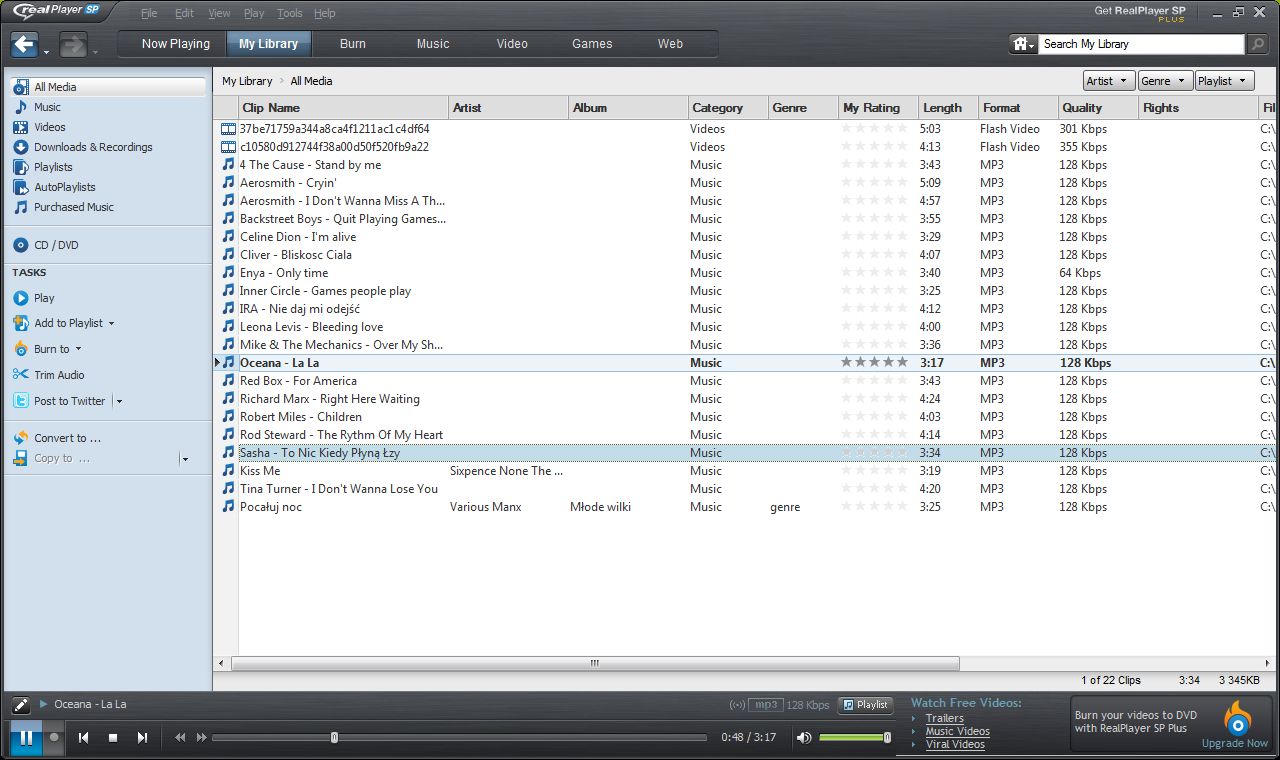This screenshot has width=1280, height=760.
Task: Expand the Burn to dropdown
Action: tap(78, 349)
